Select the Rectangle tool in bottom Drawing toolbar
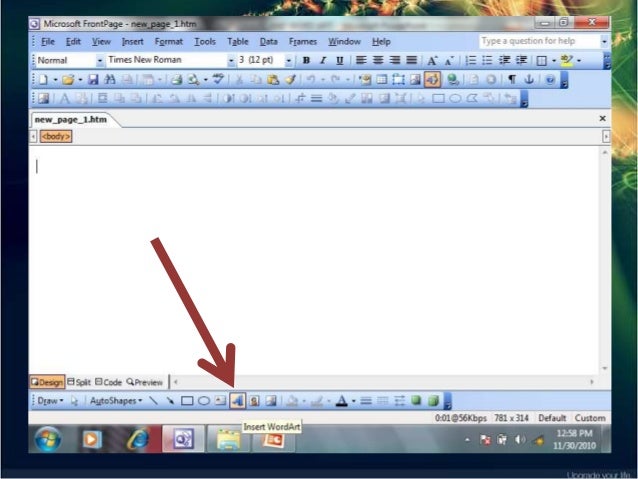This screenshot has width=638, height=479. click(x=187, y=401)
